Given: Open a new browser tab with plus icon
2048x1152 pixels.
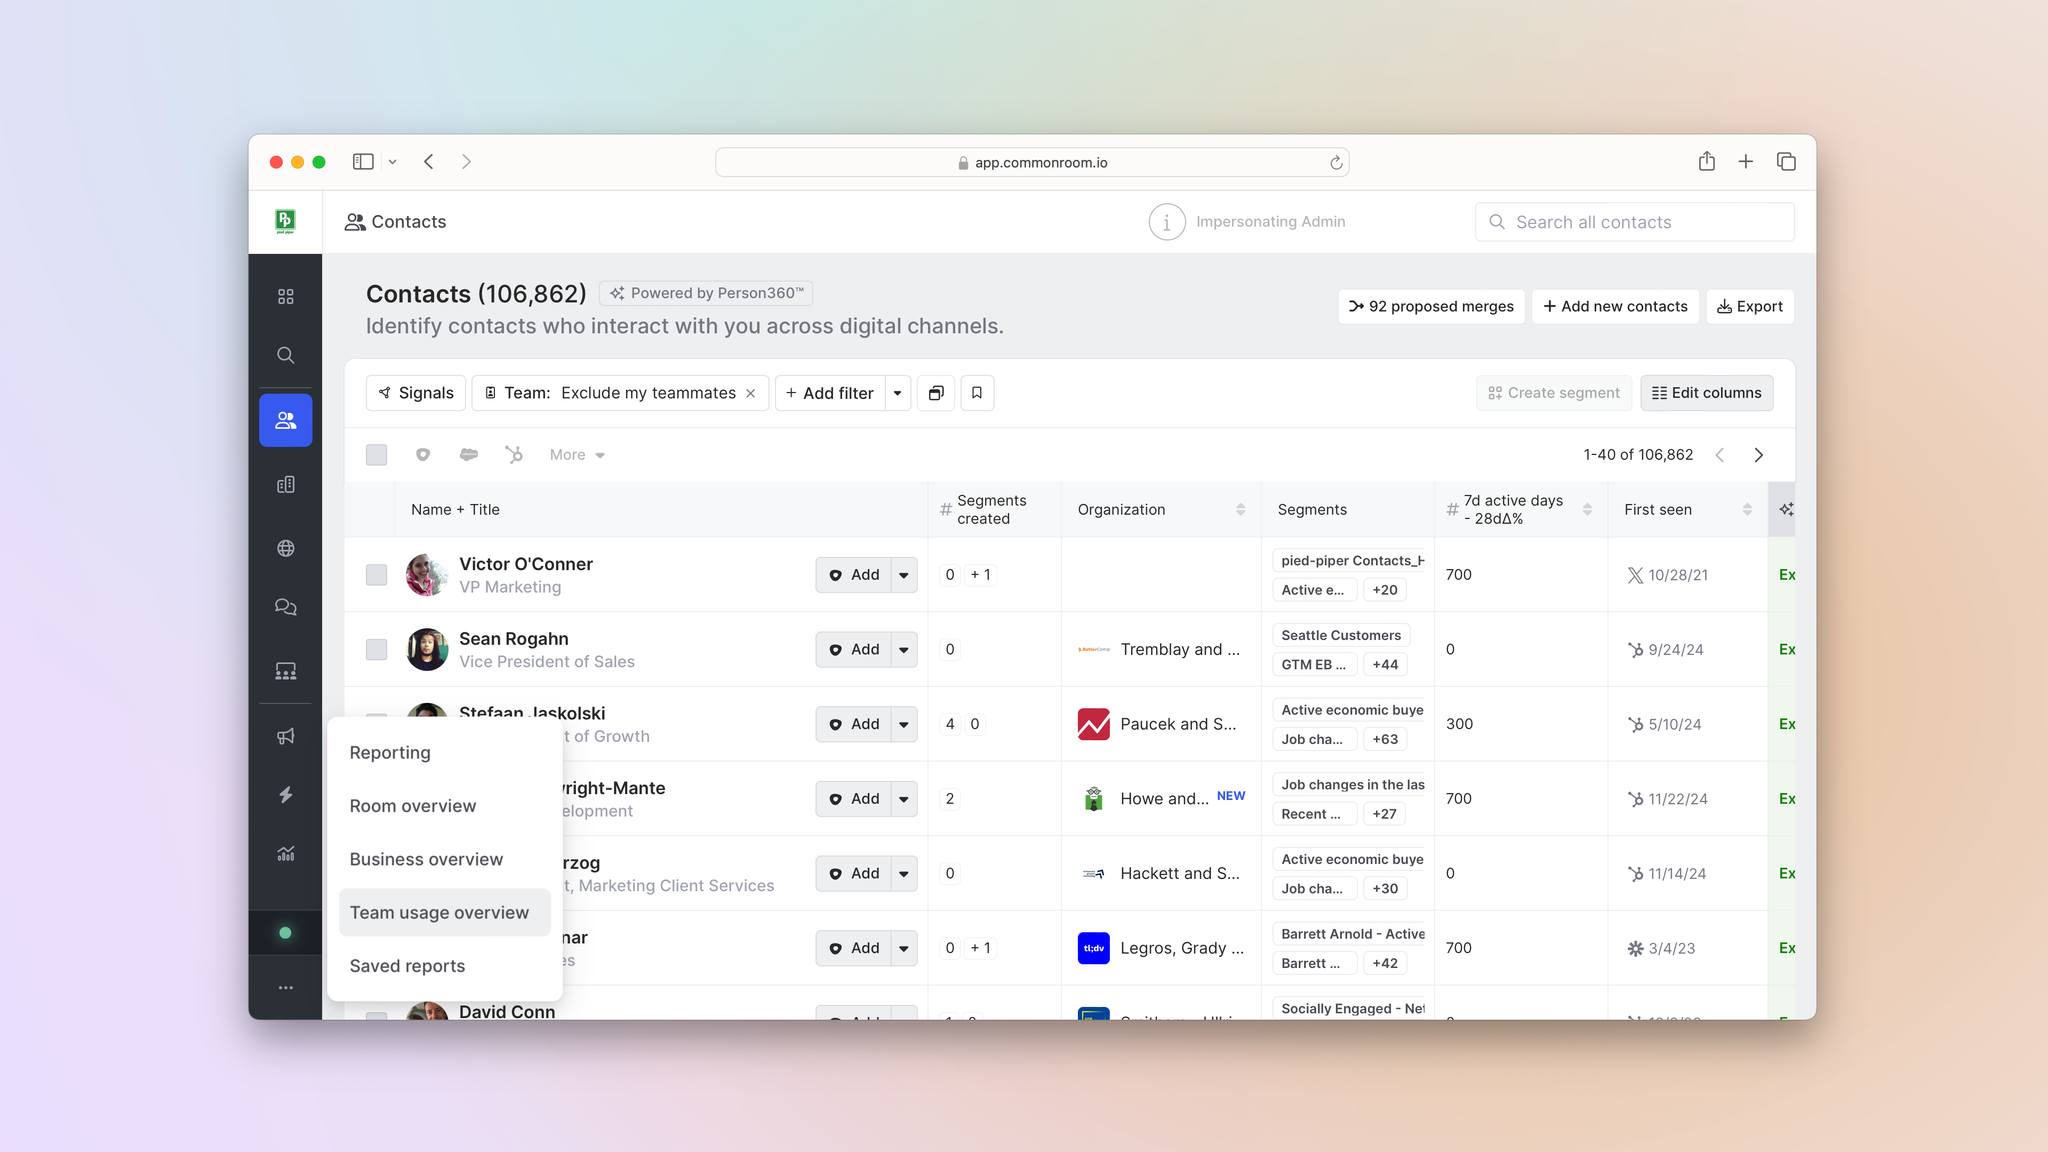Looking at the screenshot, I should point(1746,162).
